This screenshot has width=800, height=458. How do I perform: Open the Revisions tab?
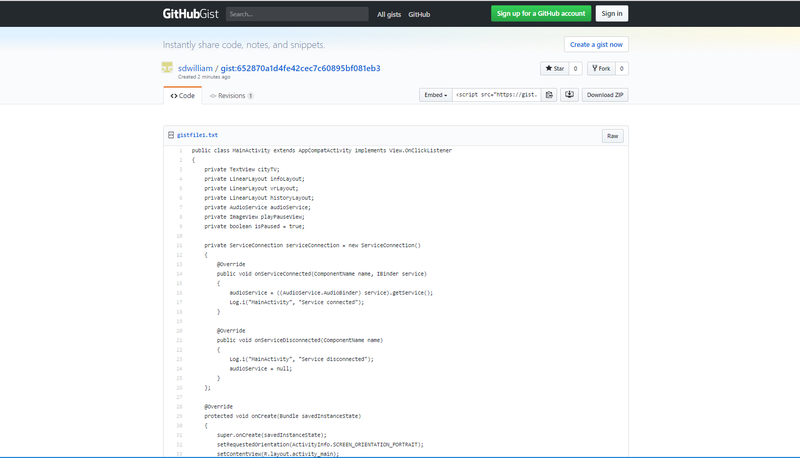point(231,96)
